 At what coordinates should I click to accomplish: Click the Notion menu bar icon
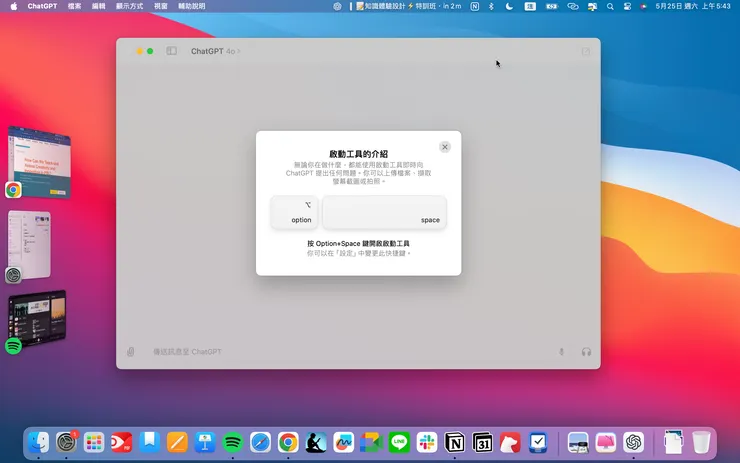pos(474,6)
